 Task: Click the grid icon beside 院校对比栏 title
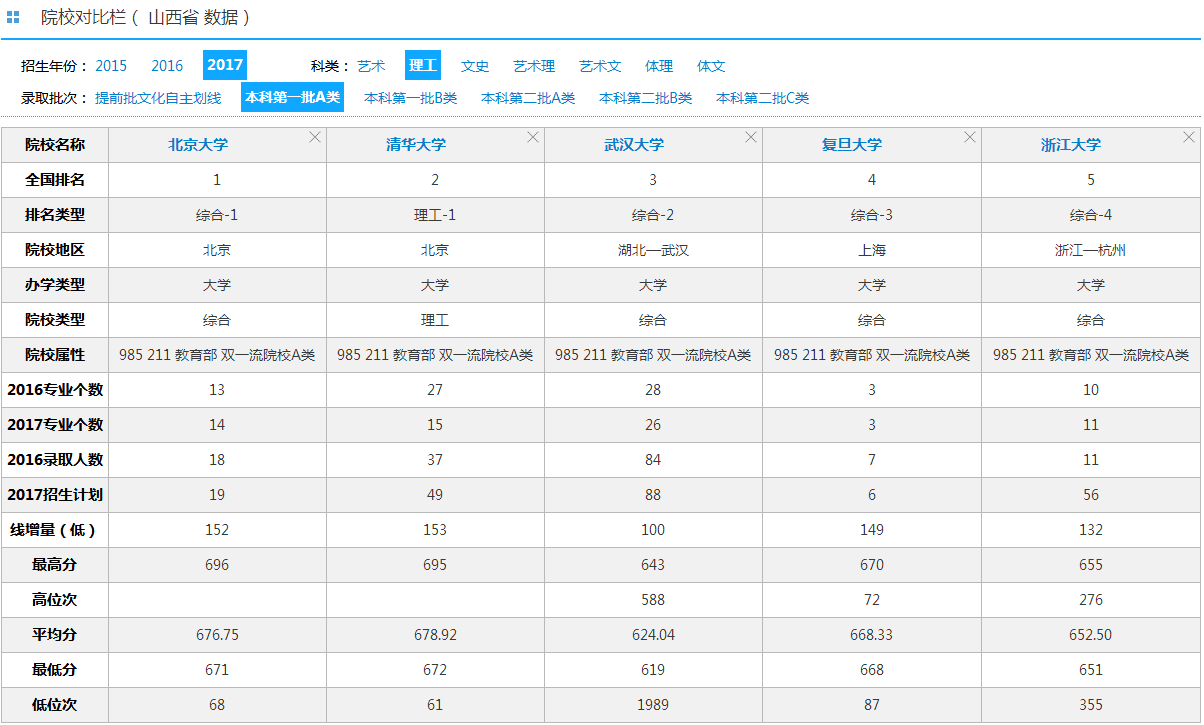coord(13,17)
